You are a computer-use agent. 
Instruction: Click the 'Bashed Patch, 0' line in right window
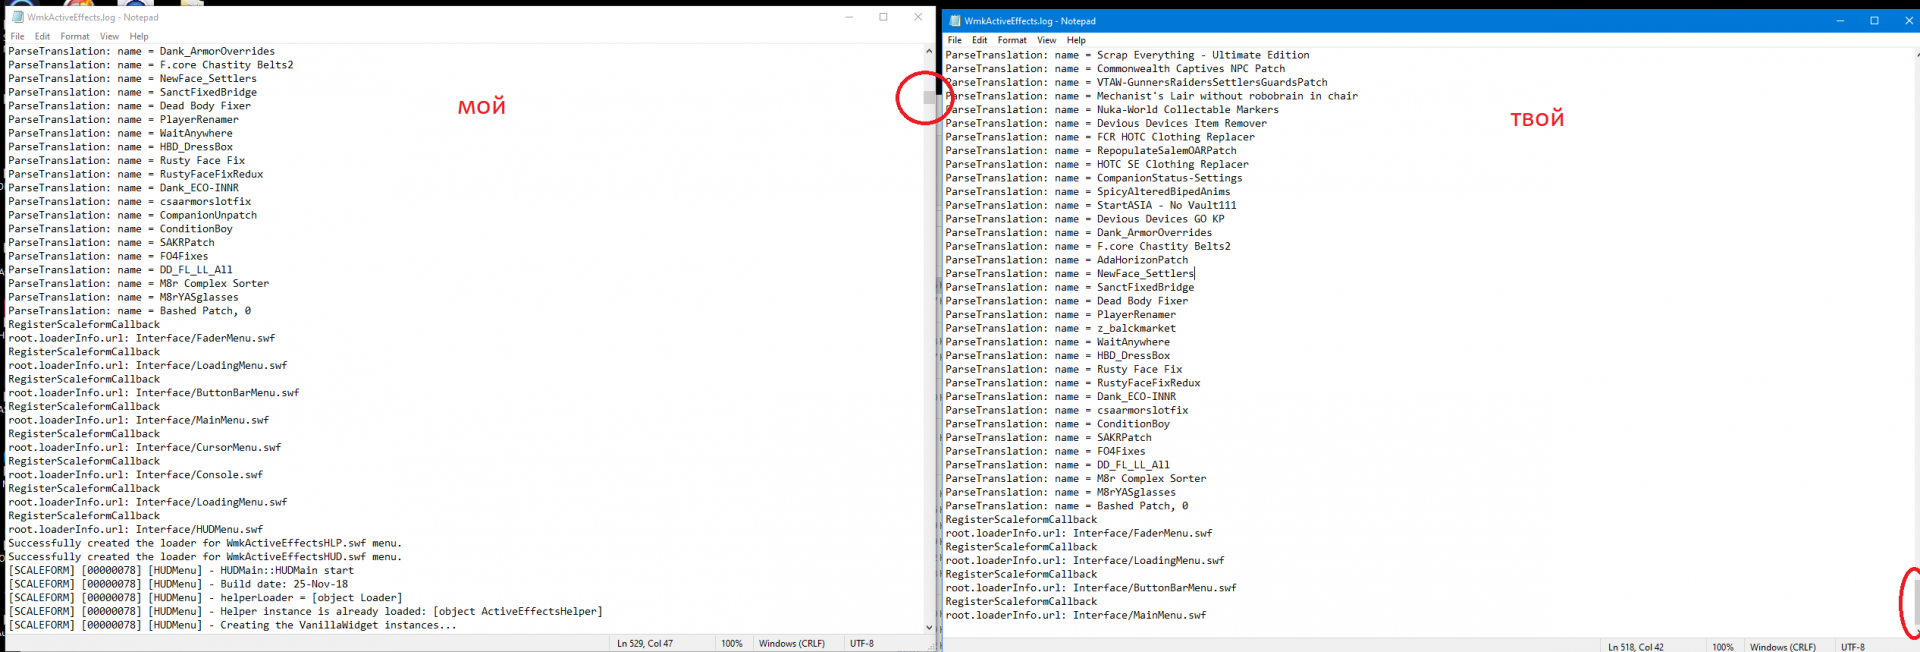tap(1142, 506)
